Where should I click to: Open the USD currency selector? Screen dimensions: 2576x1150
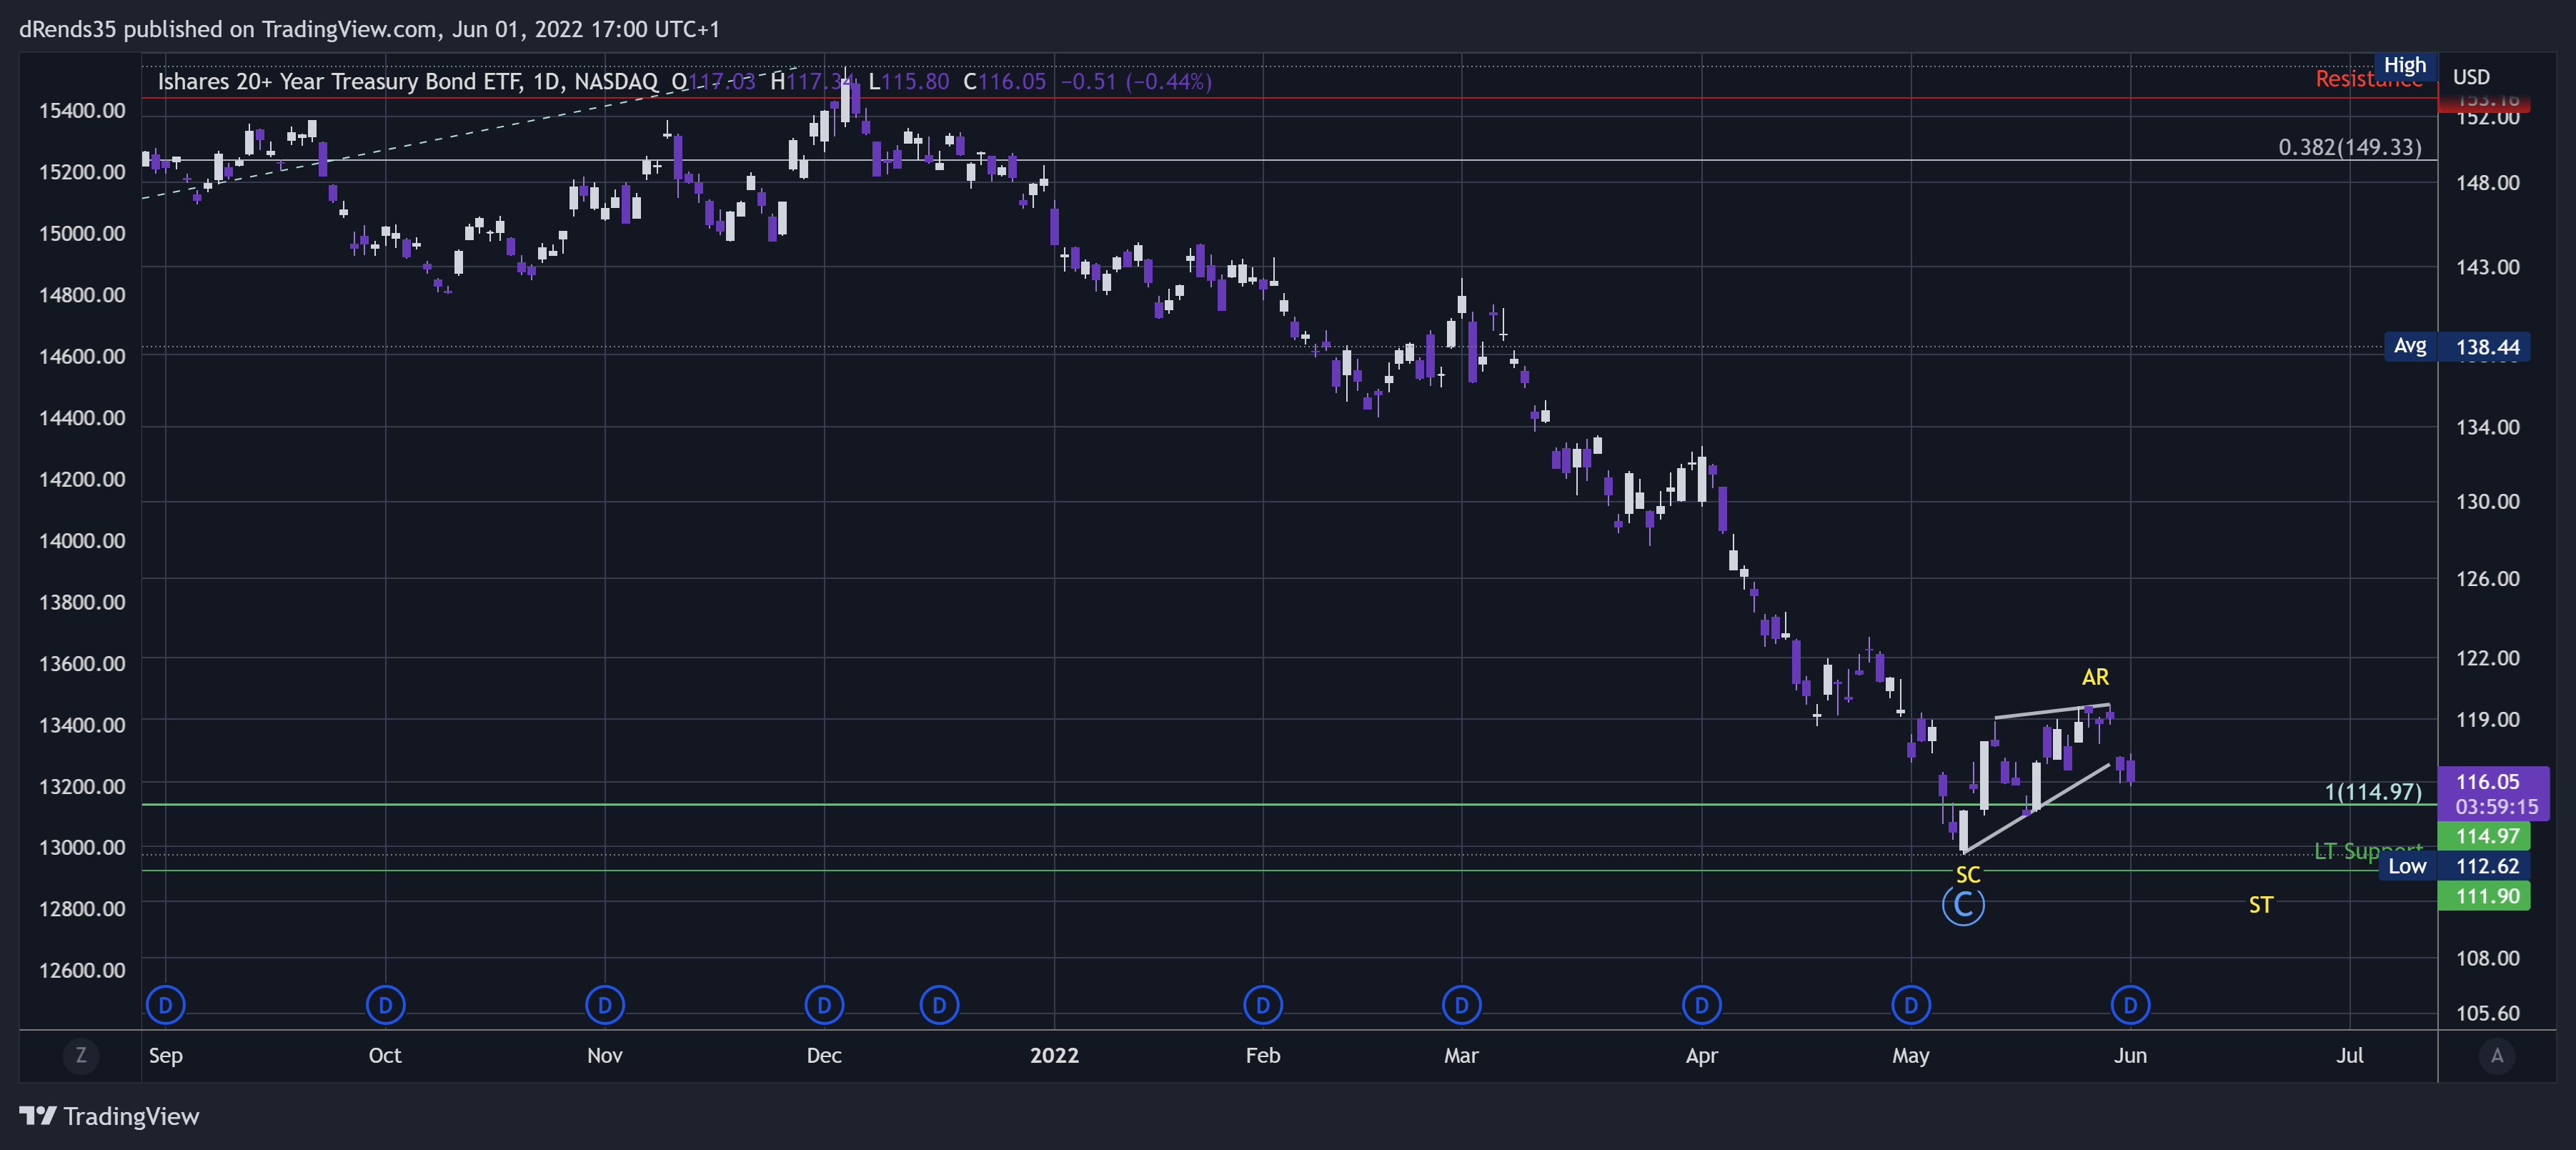click(x=2471, y=77)
